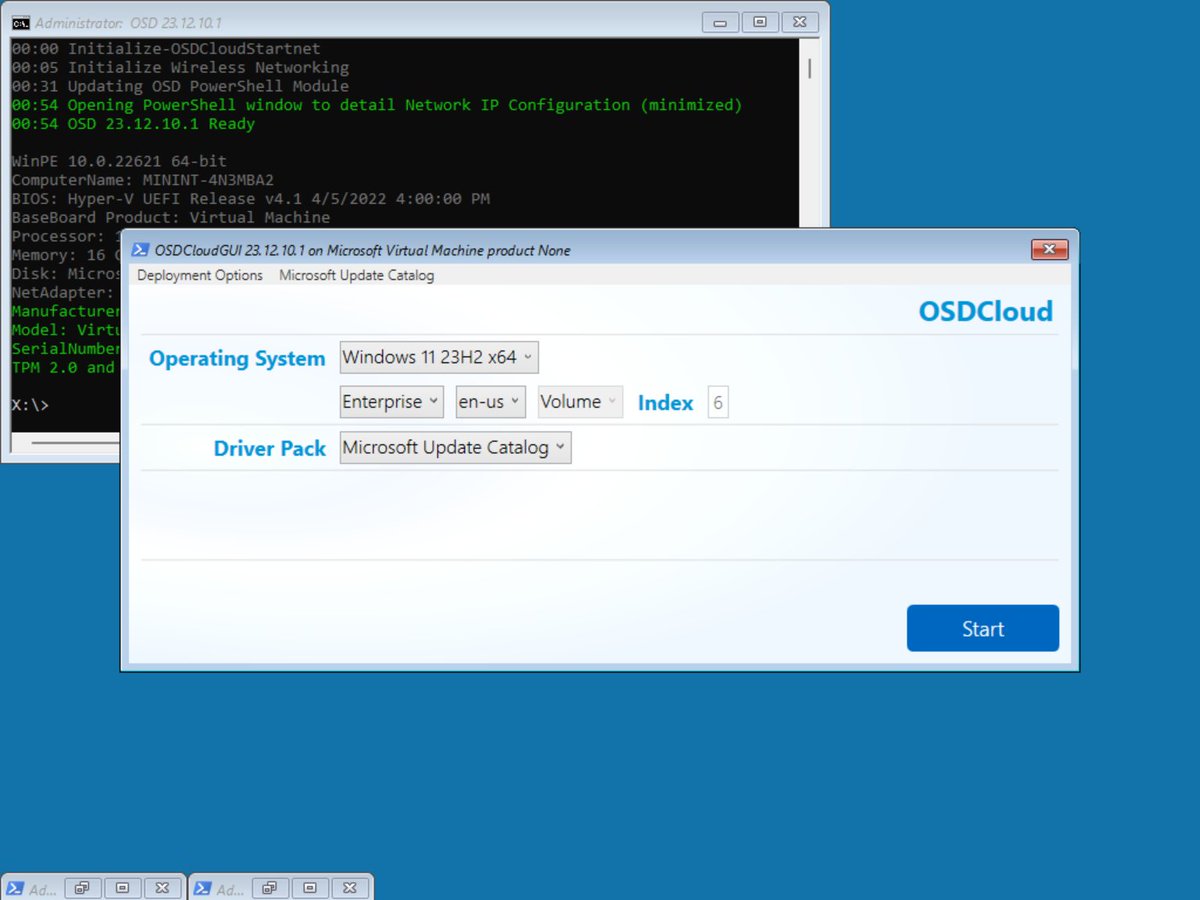
Task: Close the OSDCloudGUI window
Action: click(x=1049, y=249)
